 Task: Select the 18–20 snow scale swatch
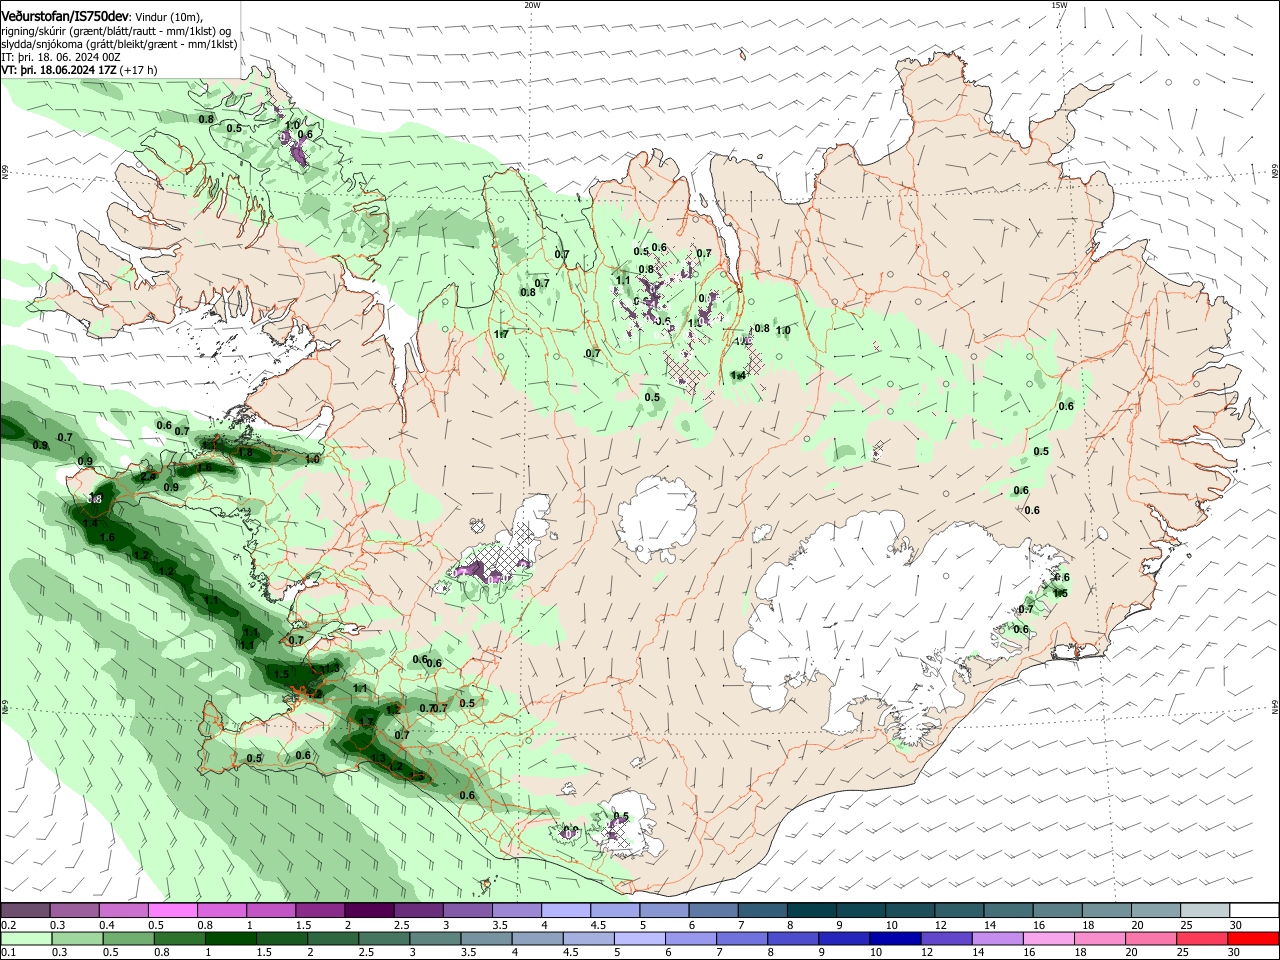1107,910
